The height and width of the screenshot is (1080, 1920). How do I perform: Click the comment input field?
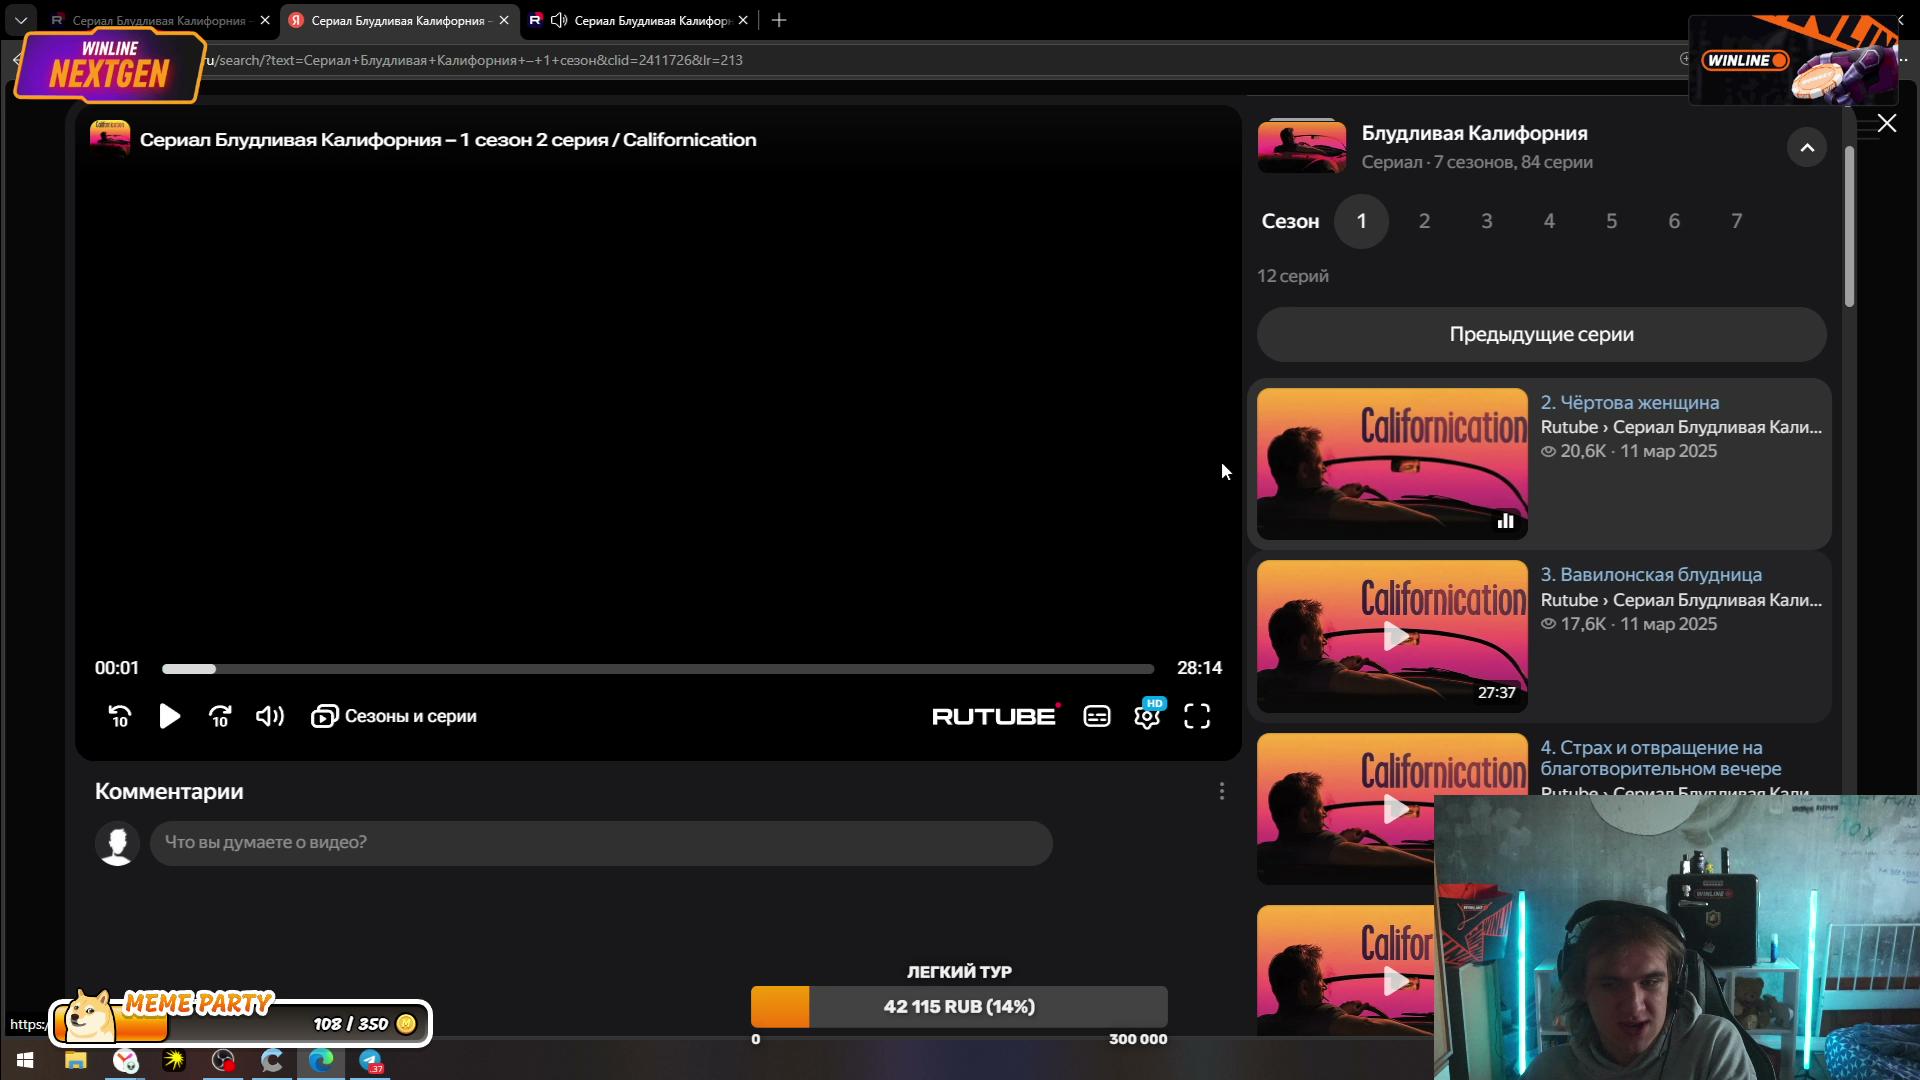tap(601, 843)
